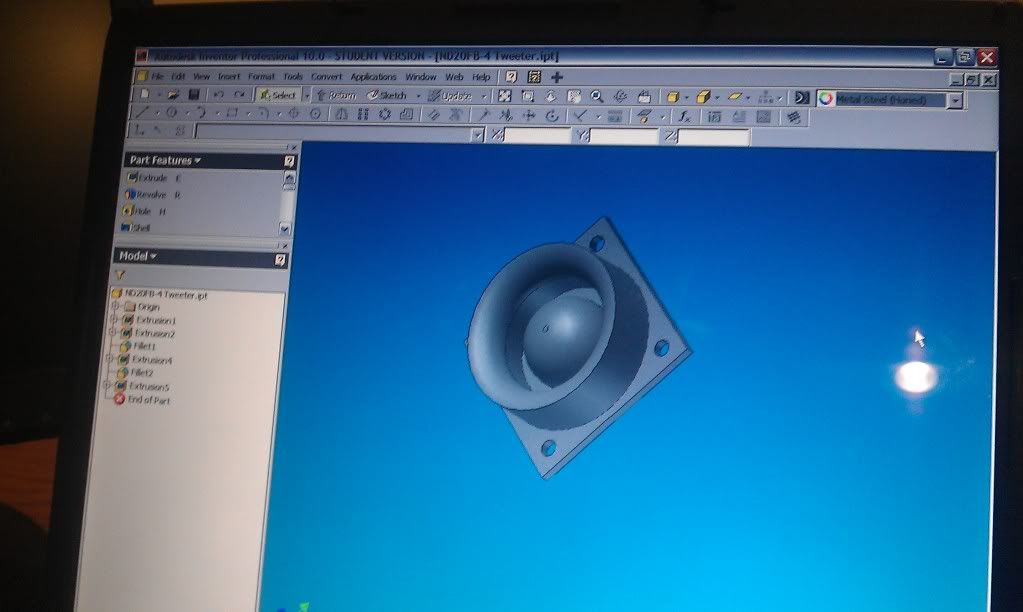Click the Parameters fx icon

coord(684,117)
